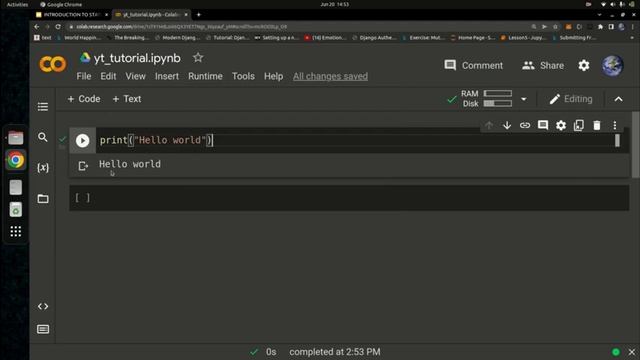Click the All changes saved link
Image resolution: width=640 pixels, height=360 pixels.
click(330, 76)
